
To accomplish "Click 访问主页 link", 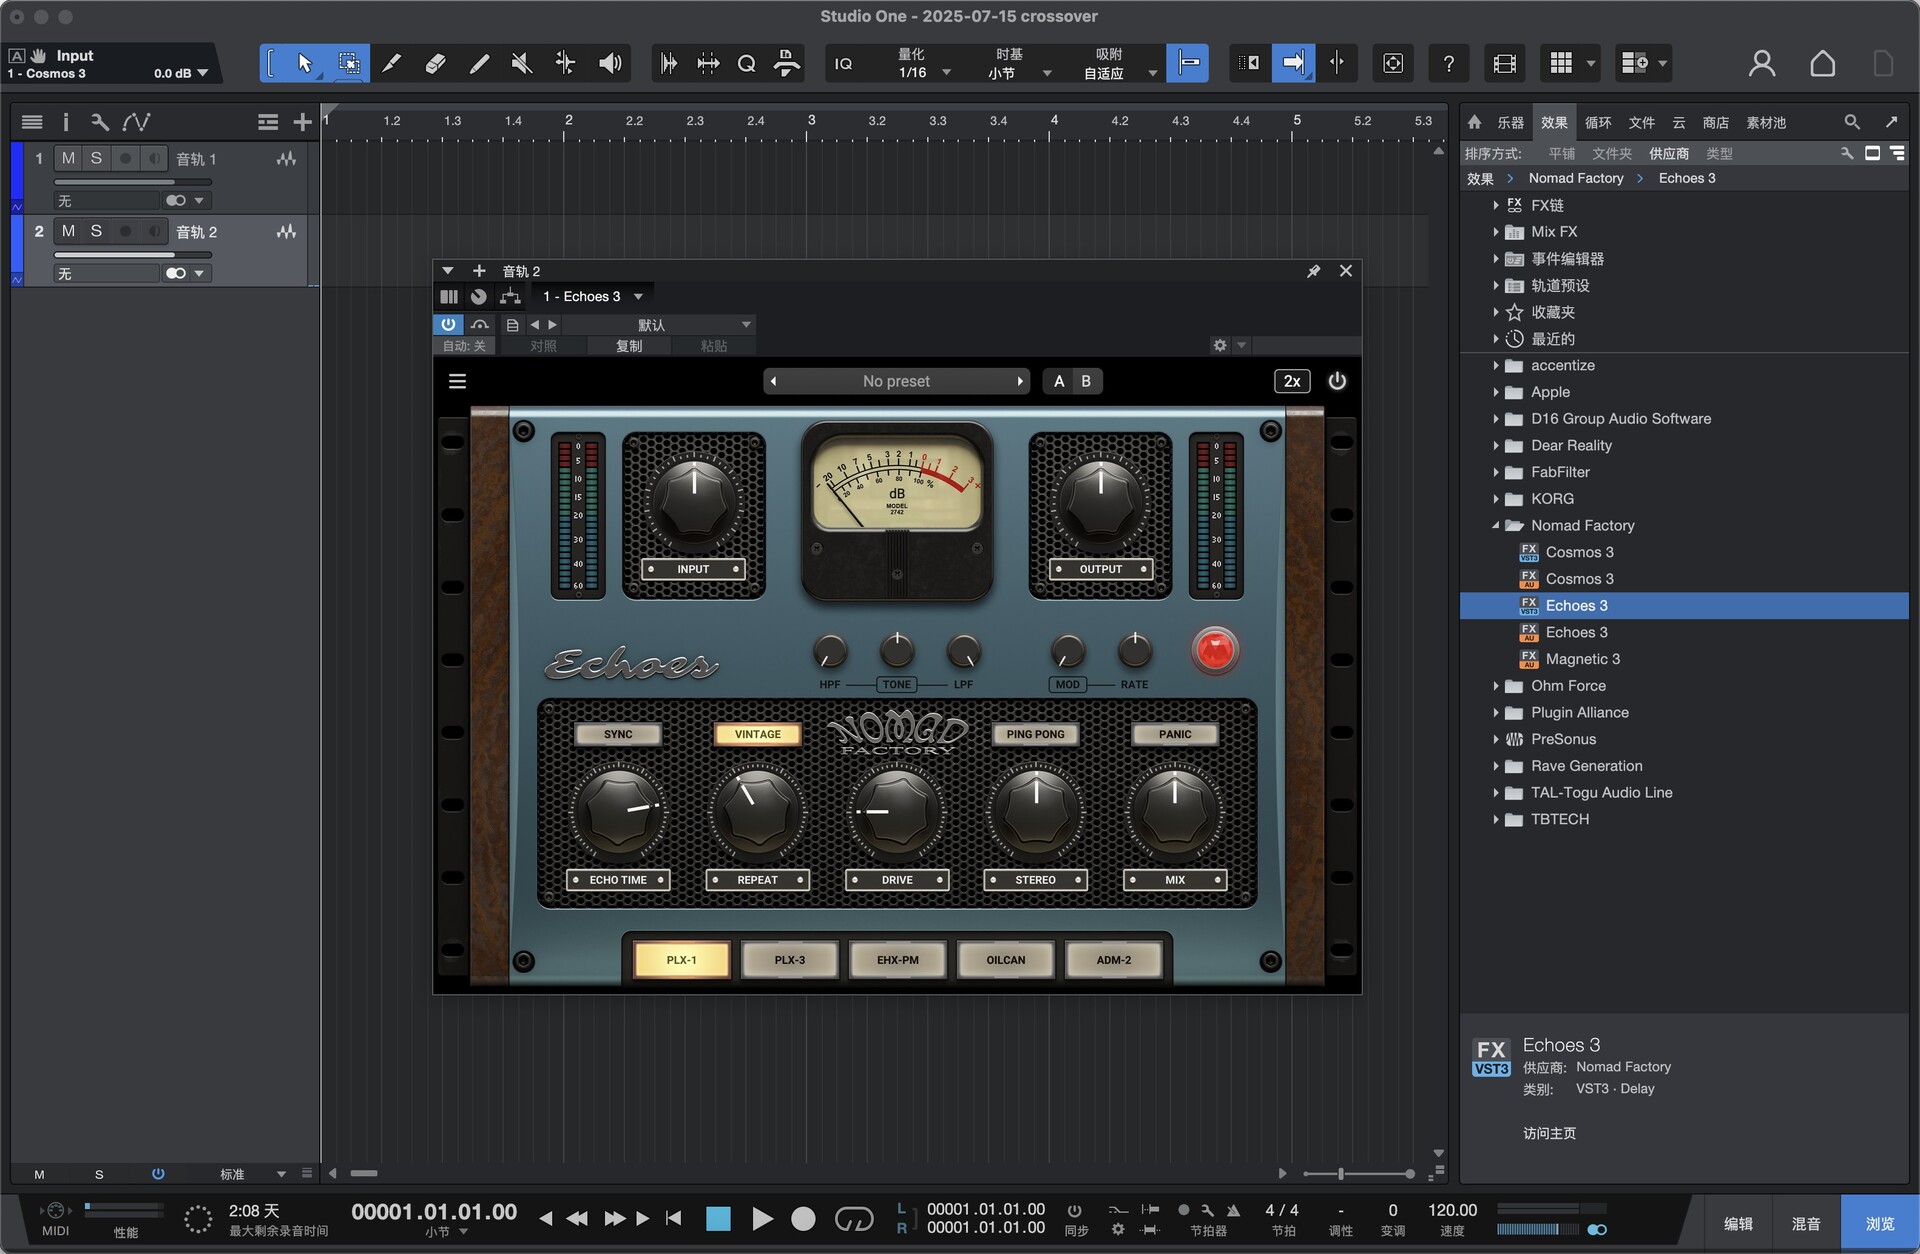I will pos(1549,1133).
